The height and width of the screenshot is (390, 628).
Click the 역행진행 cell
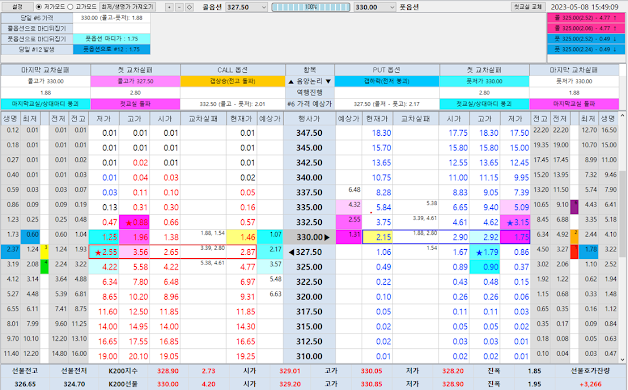pos(310,92)
